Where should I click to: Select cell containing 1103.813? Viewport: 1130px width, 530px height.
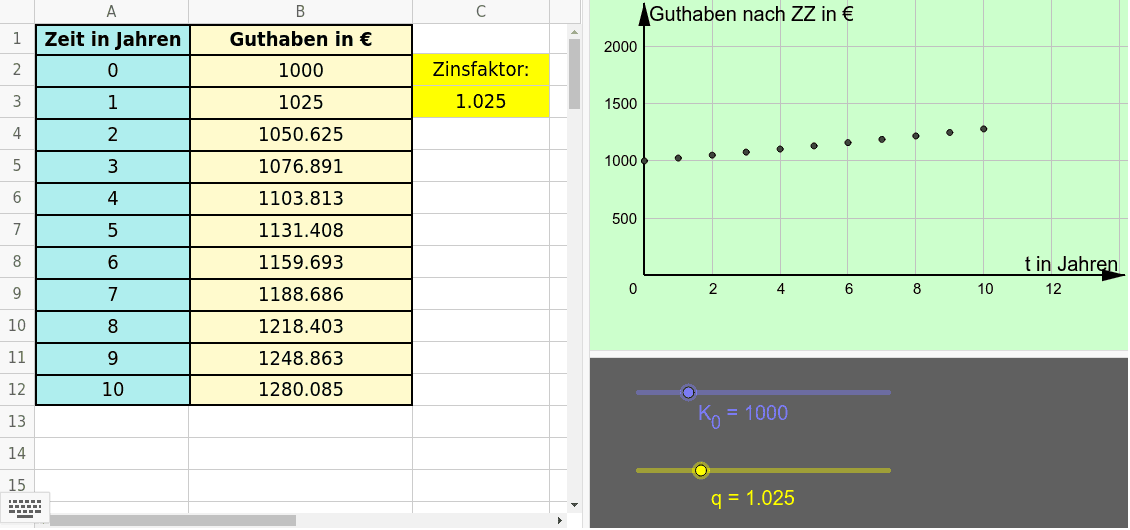[x=301, y=198]
